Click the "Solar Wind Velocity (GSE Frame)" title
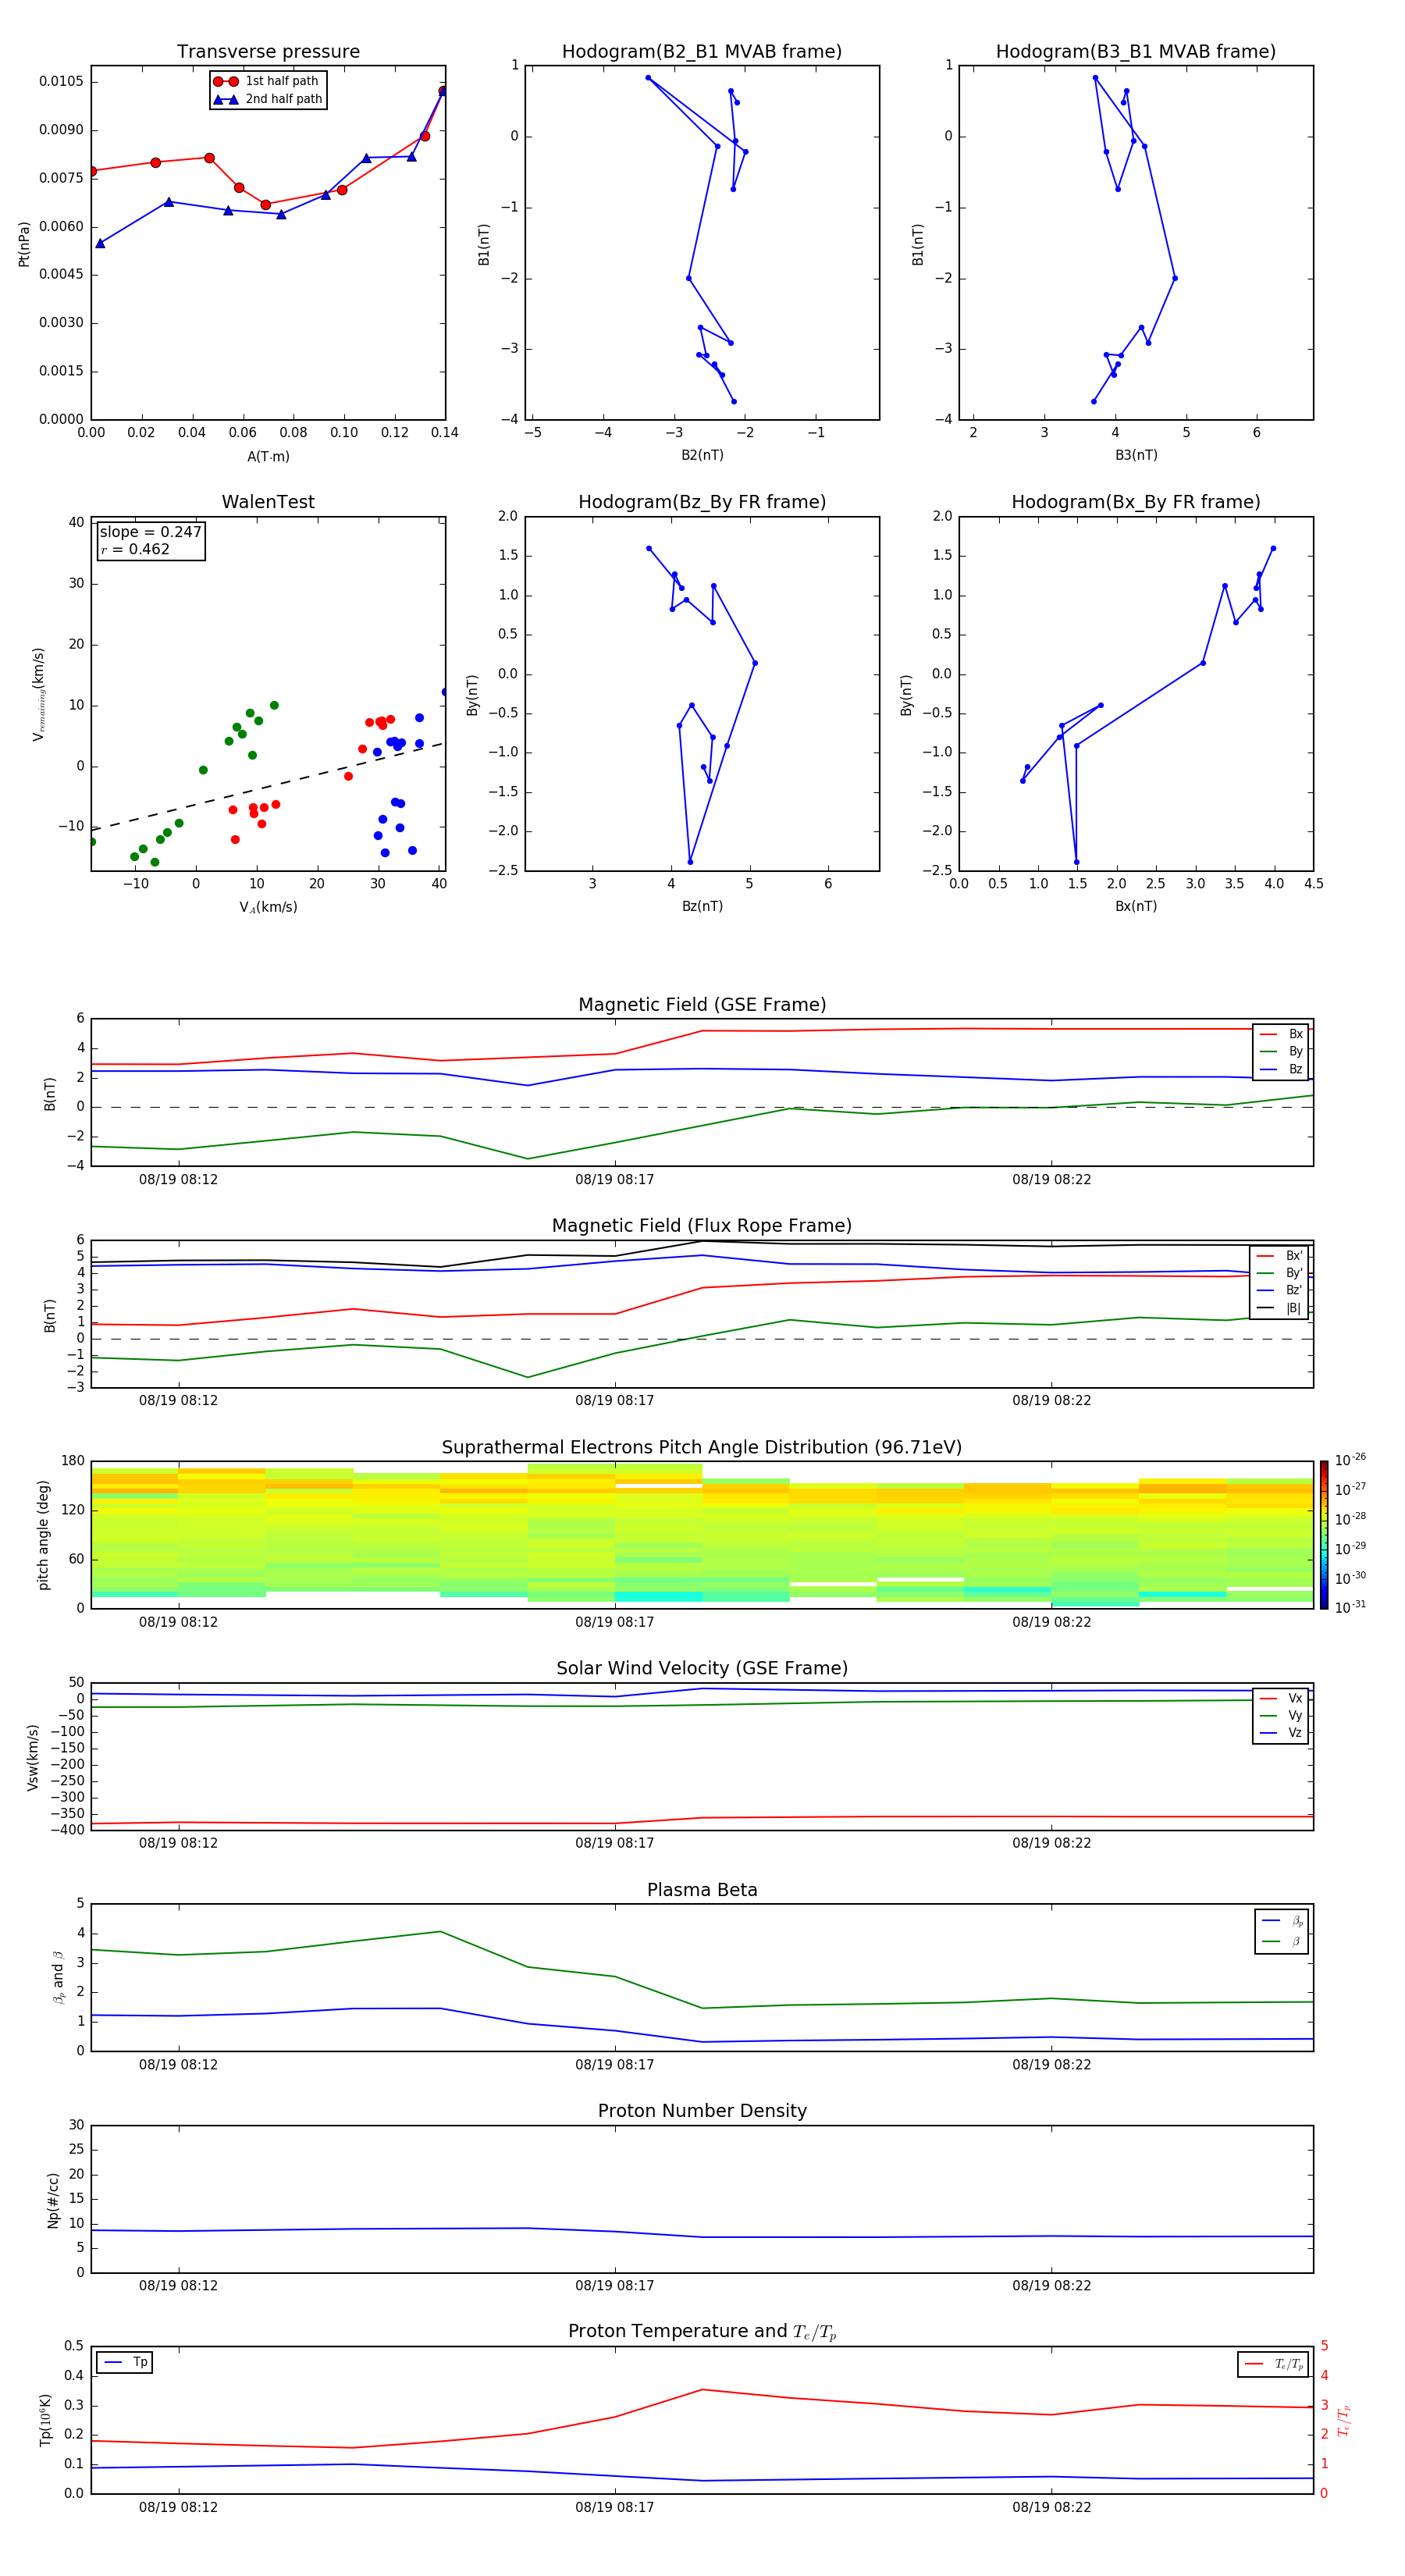 (x=702, y=1669)
